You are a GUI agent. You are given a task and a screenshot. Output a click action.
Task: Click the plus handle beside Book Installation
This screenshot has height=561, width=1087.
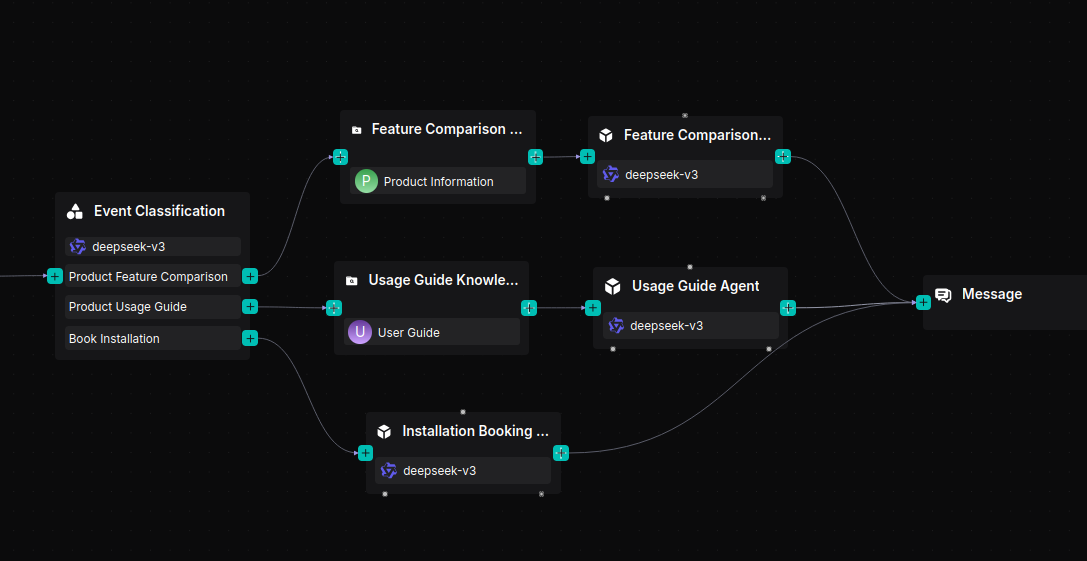coord(250,339)
